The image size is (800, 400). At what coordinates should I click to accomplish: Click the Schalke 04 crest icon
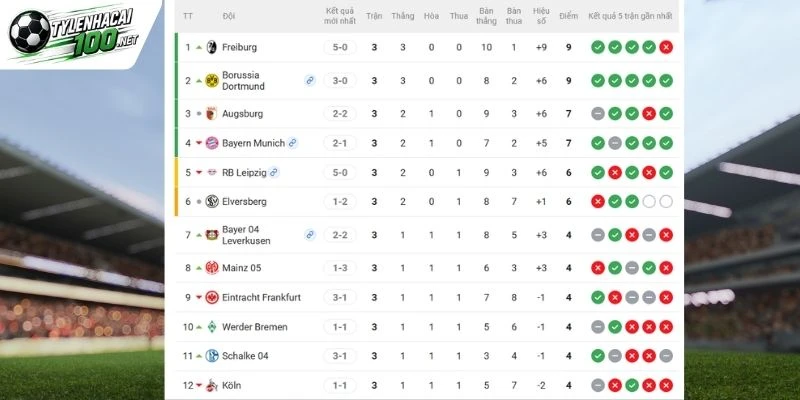point(212,356)
